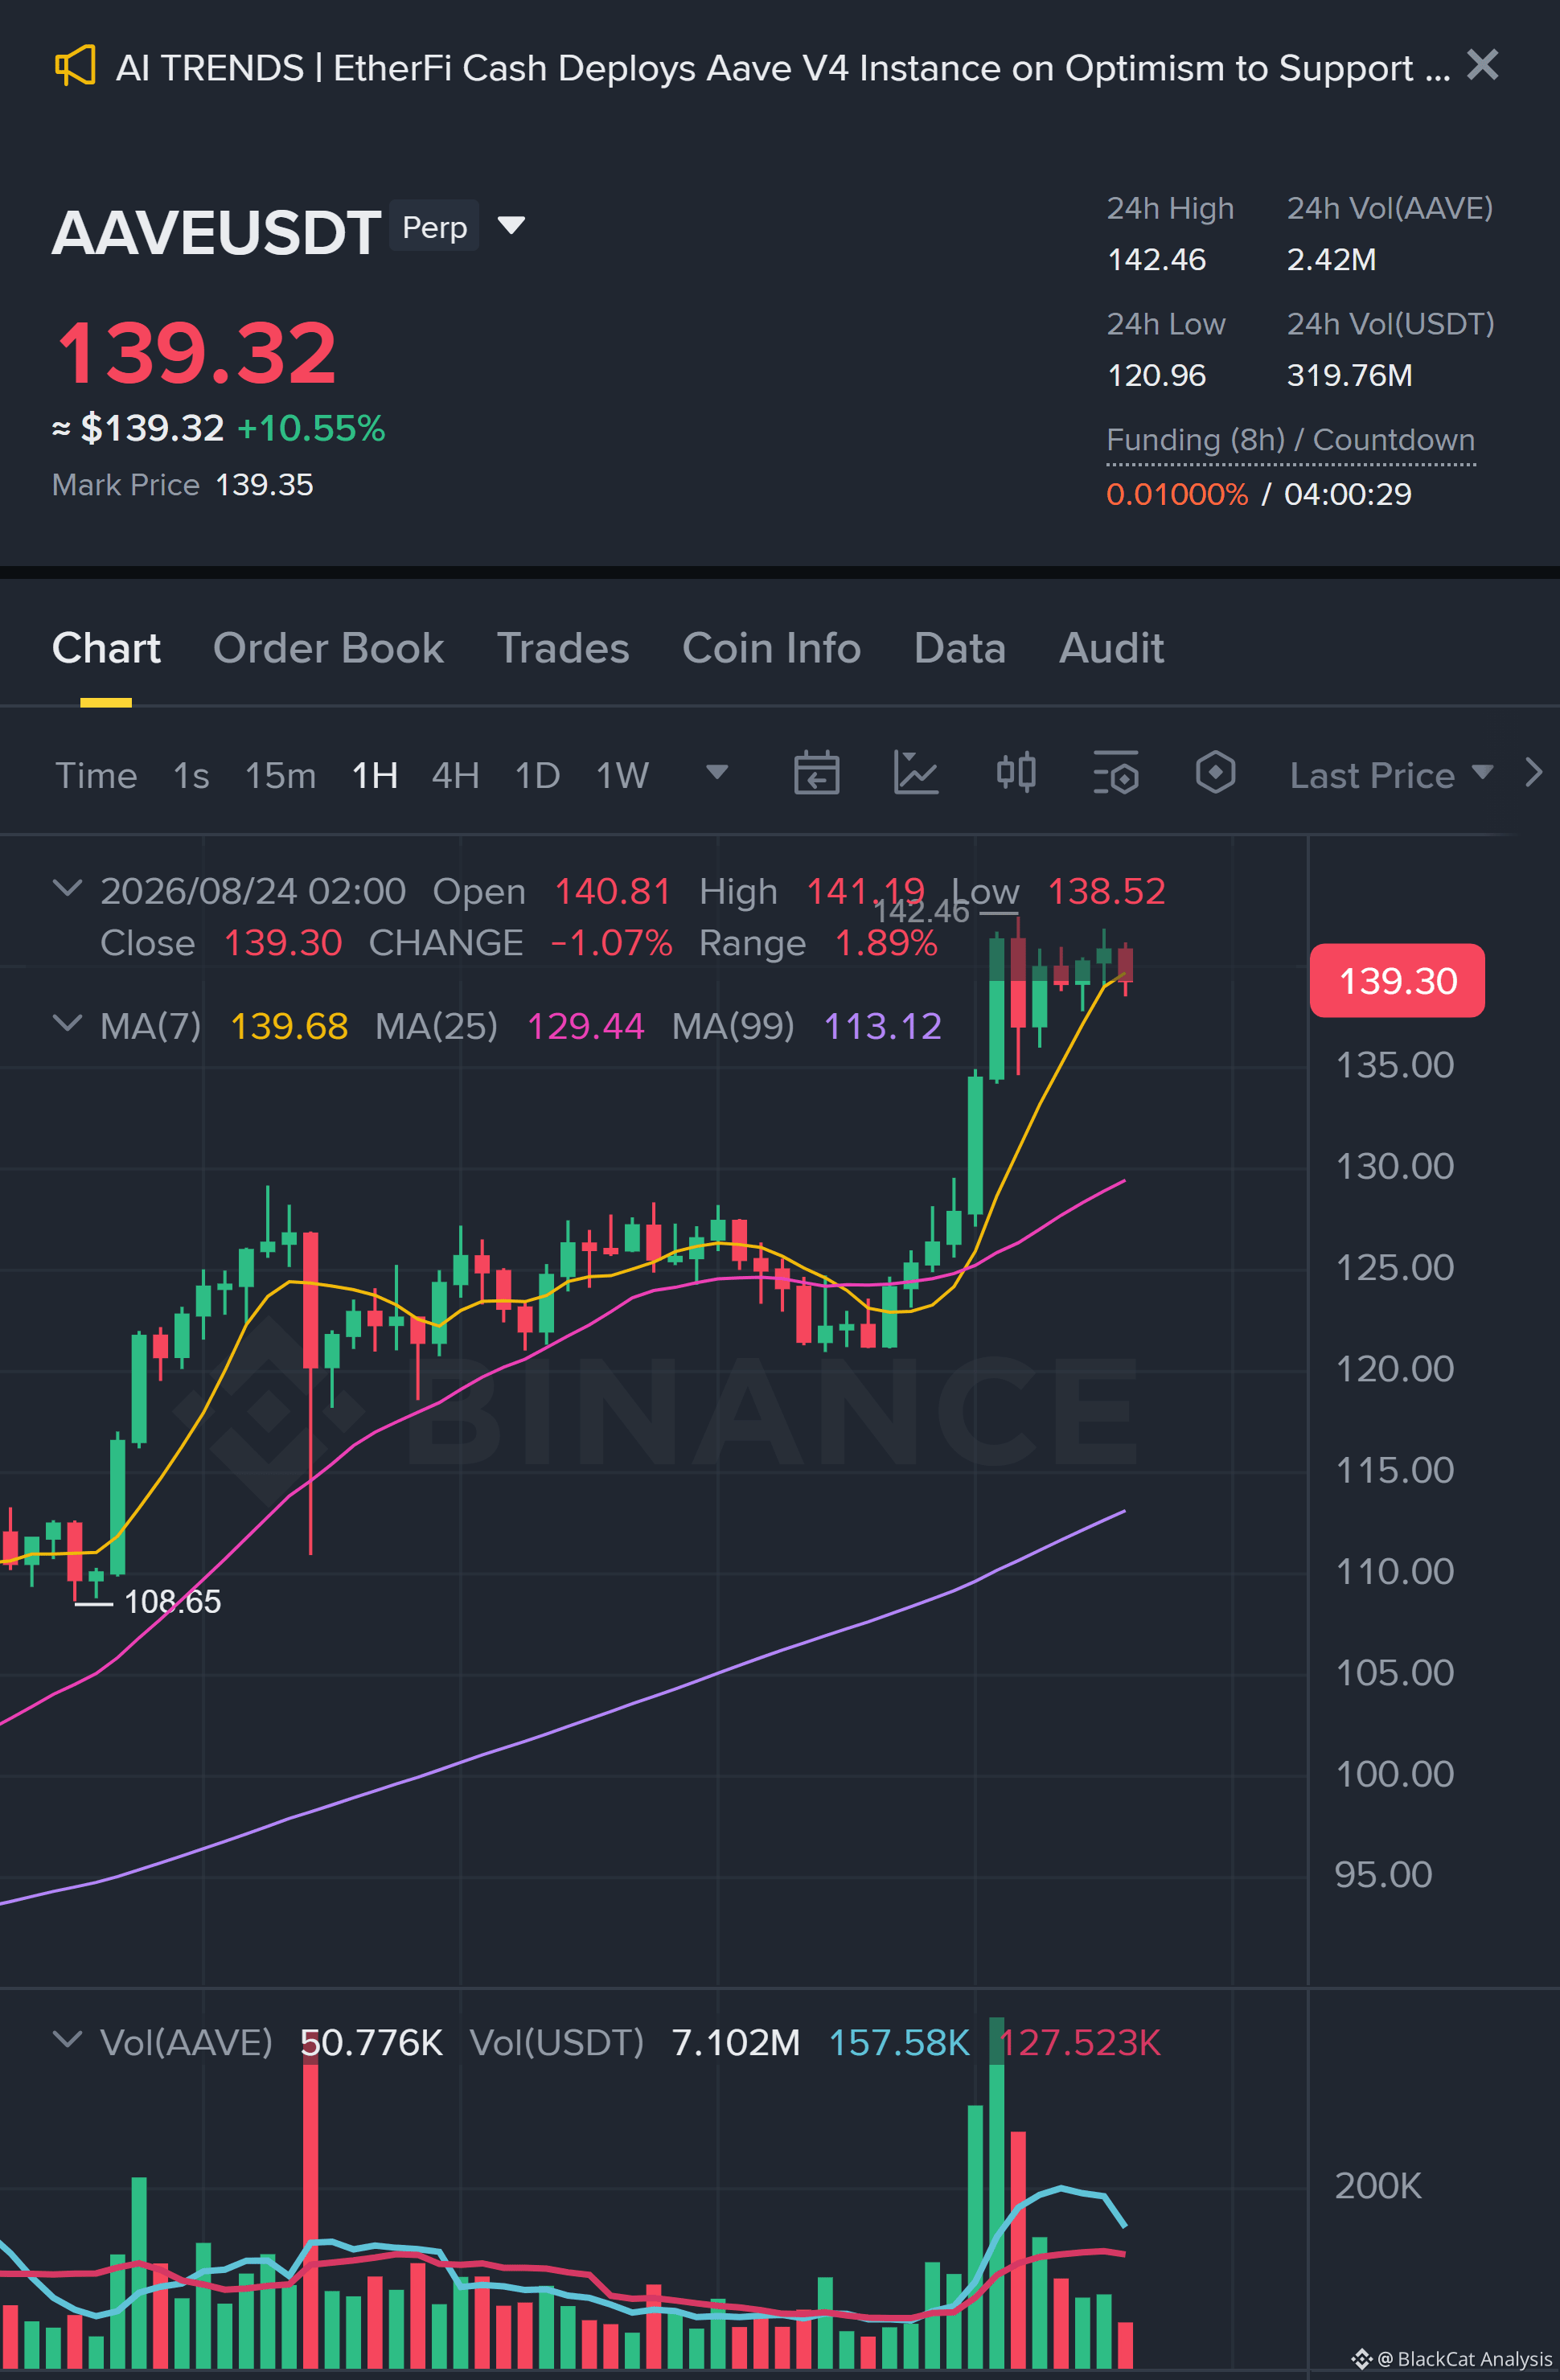Viewport: 1560px width, 2380px height.
Task: Open the Trades tab
Action: tap(563, 648)
